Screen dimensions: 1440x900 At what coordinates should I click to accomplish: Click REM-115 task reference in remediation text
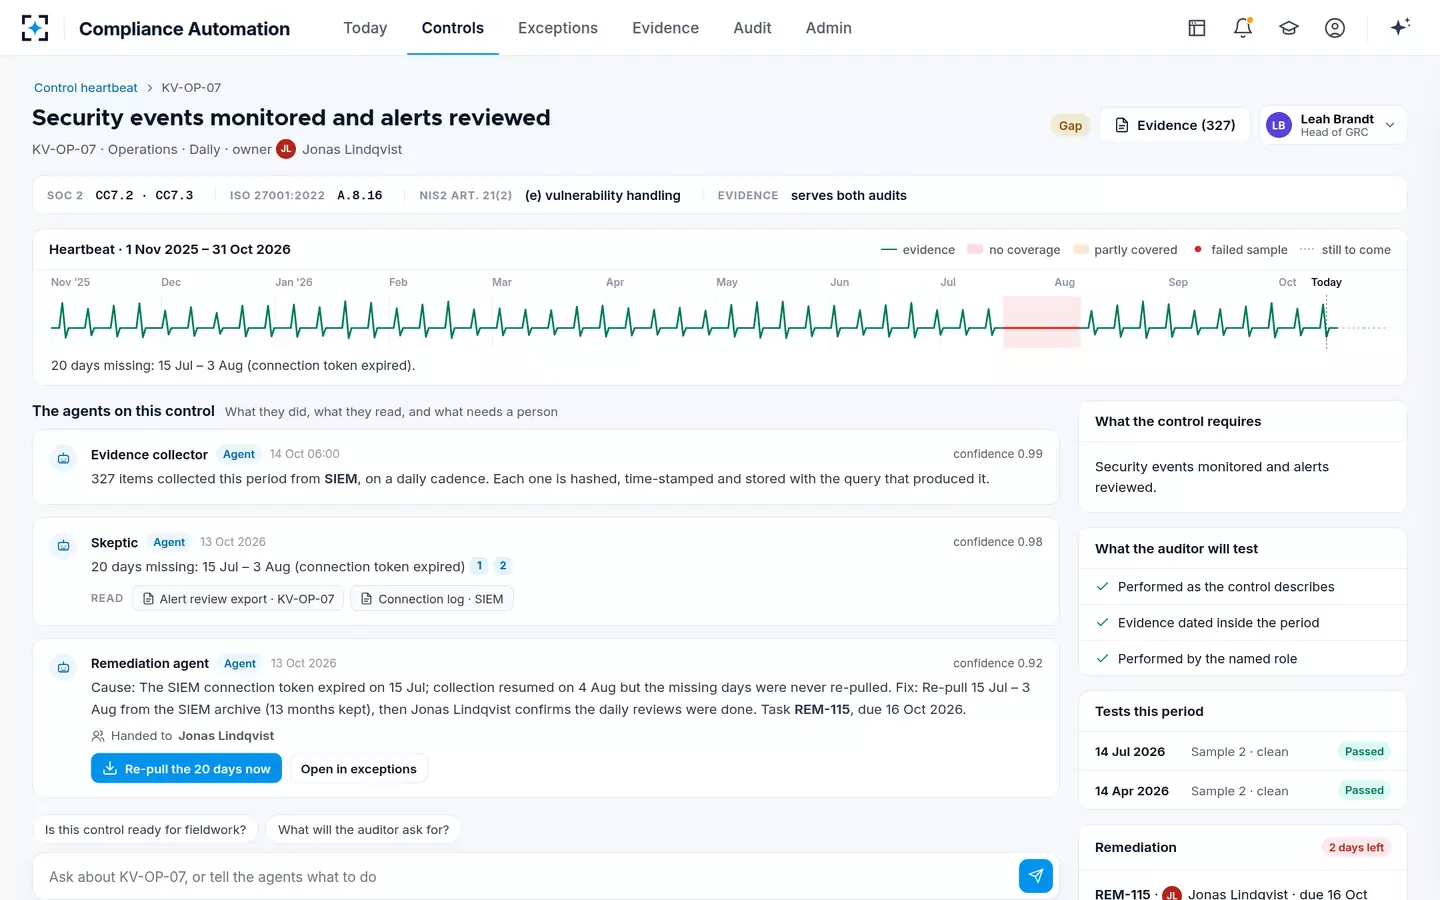pos(822,709)
